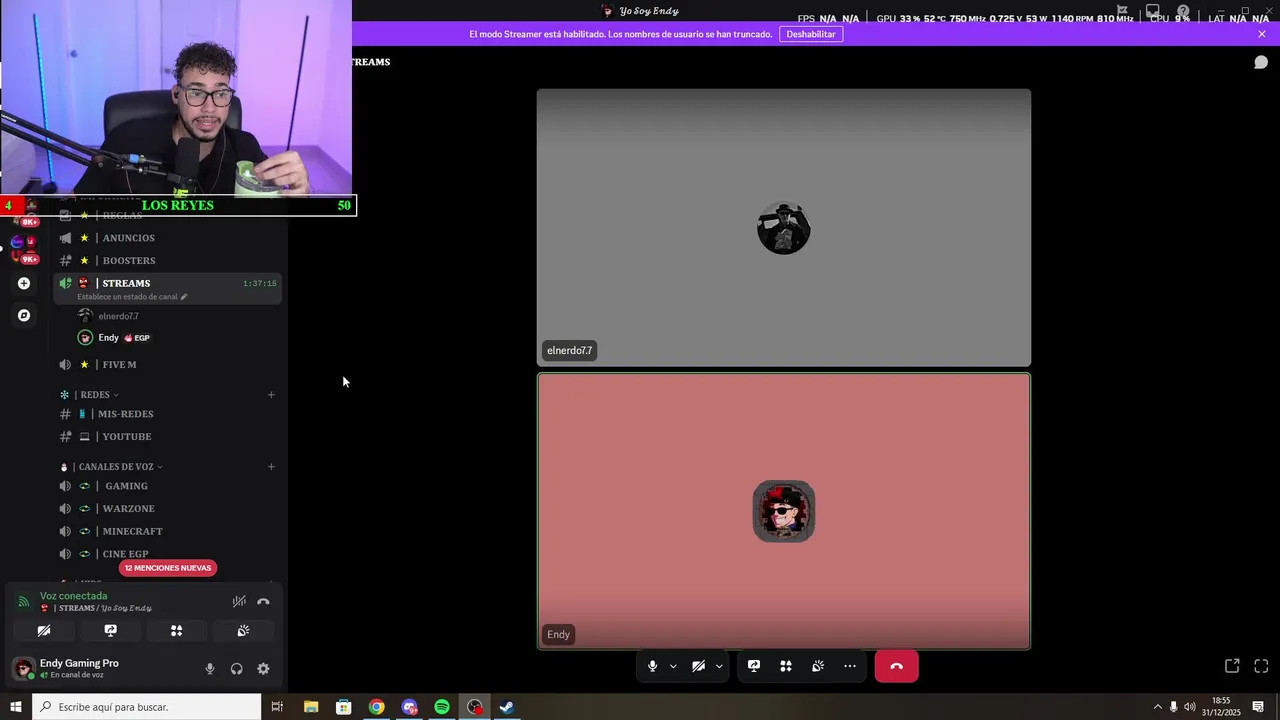Show hidden system tray icons
The image size is (1280, 720).
pos(1158,707)
